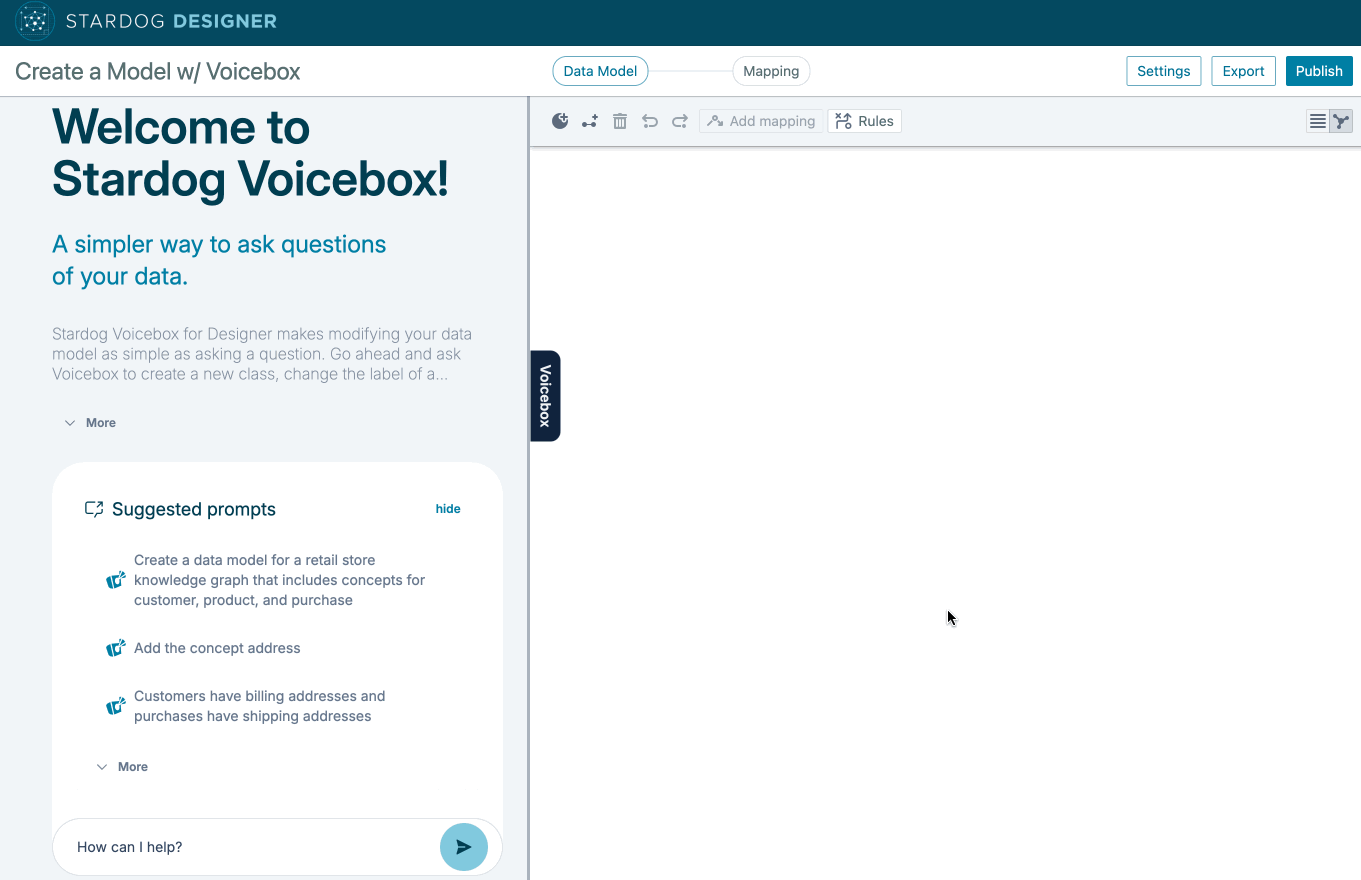The width and height of the screenshot is (1361, 880).
Task: Hide the Suggested prompts section
Action: point(448,509)
